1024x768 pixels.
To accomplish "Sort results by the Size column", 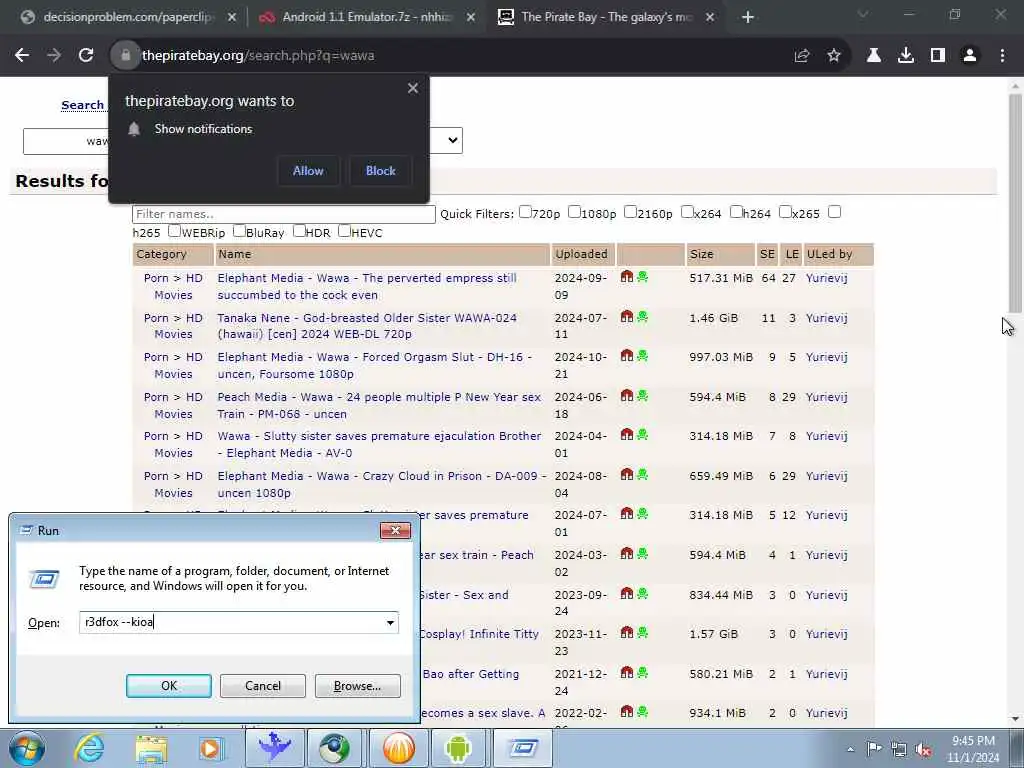I will click(x=701, y=254).
